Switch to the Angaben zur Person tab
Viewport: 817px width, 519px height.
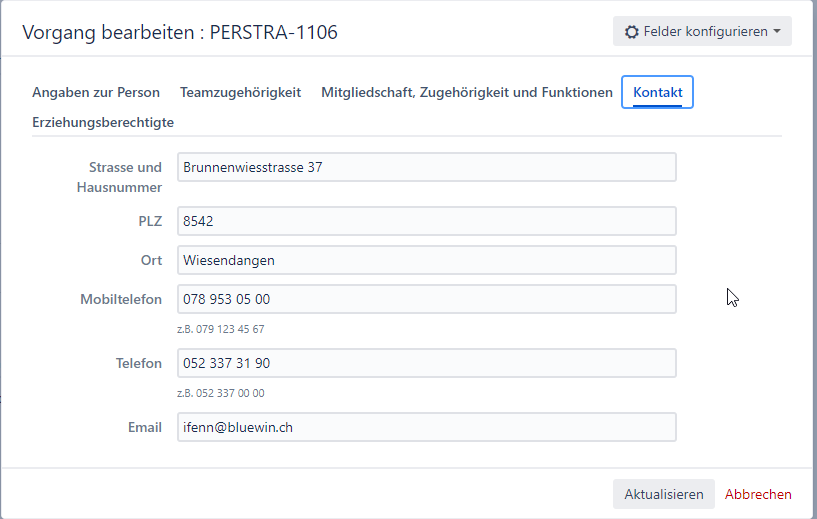96,92
